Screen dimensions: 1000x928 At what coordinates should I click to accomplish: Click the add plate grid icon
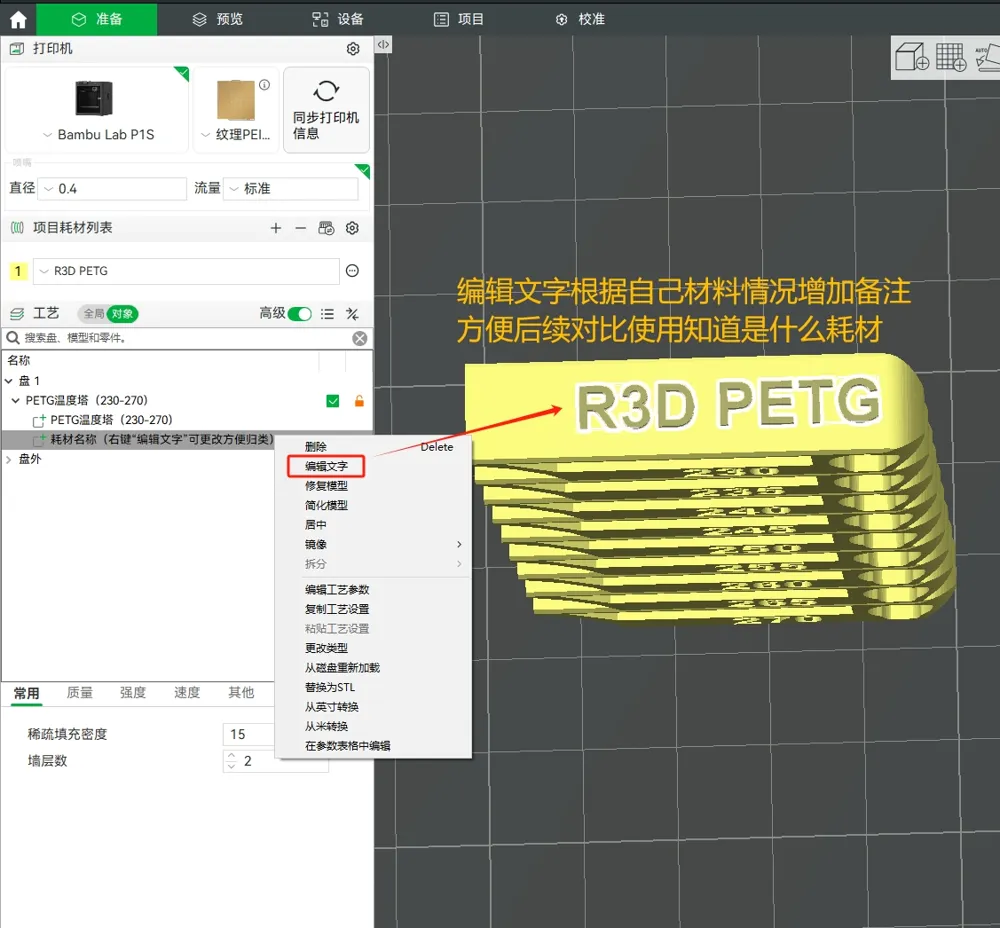[951, 57]
